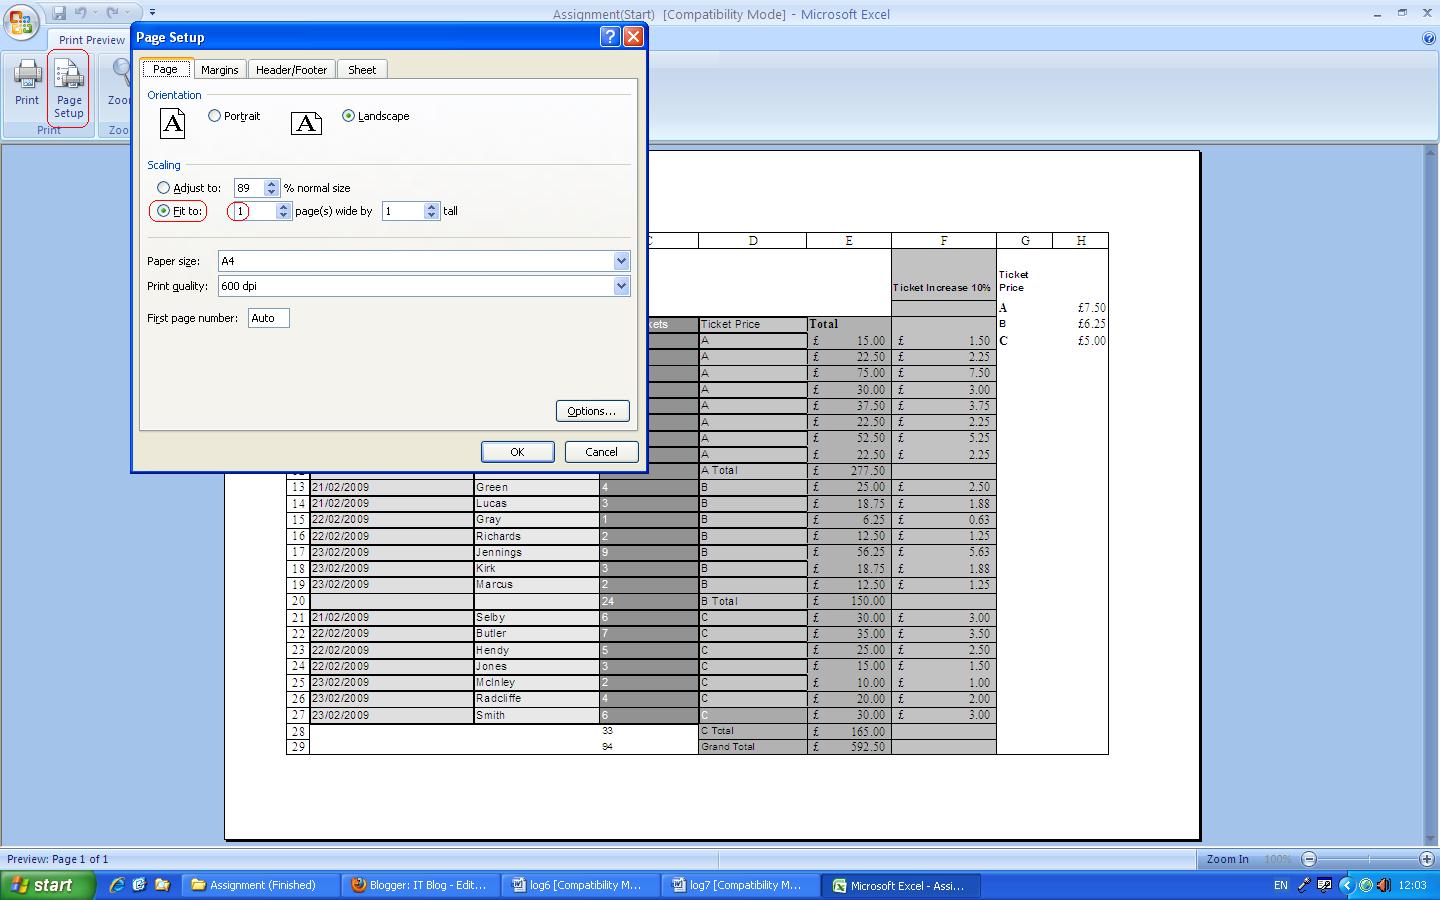1440x900 pixels.
Task: Click the dialog help question mark button
Action: (x=610, y=37)
